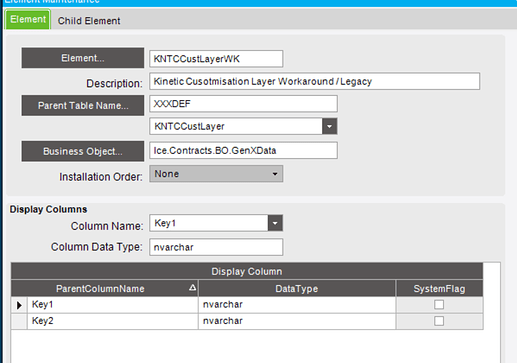Click the Parent Table Name... button
Image resolution: width=517 pixels, height=363 pixels.
pos(83,106)
